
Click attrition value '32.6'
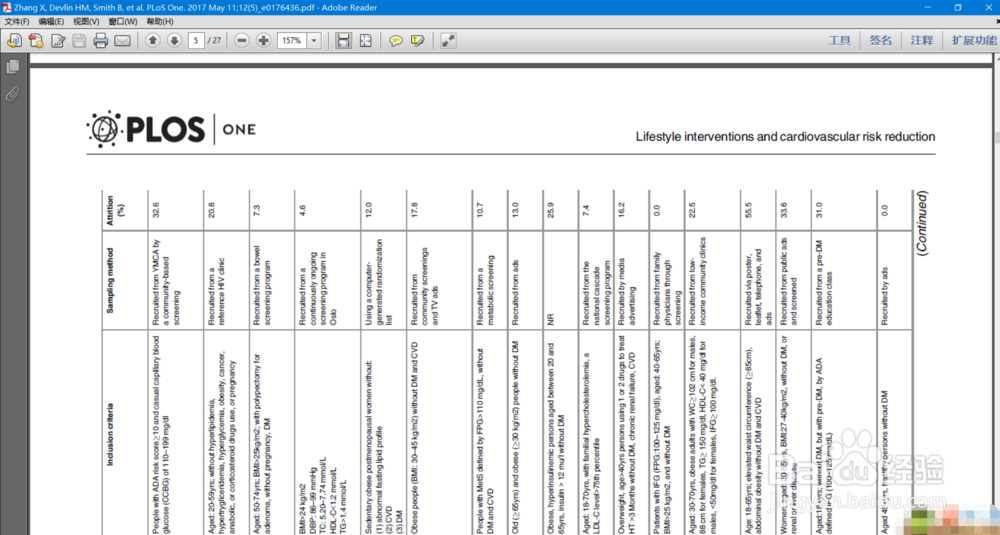(155, 210)
